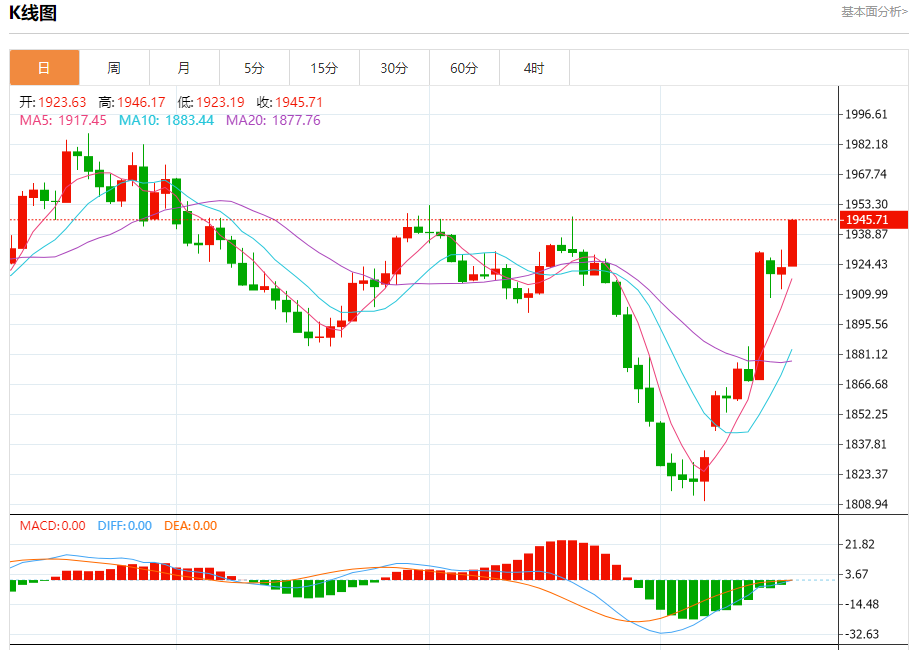Click the 1881.12 price axis label

tap(867, 354)
